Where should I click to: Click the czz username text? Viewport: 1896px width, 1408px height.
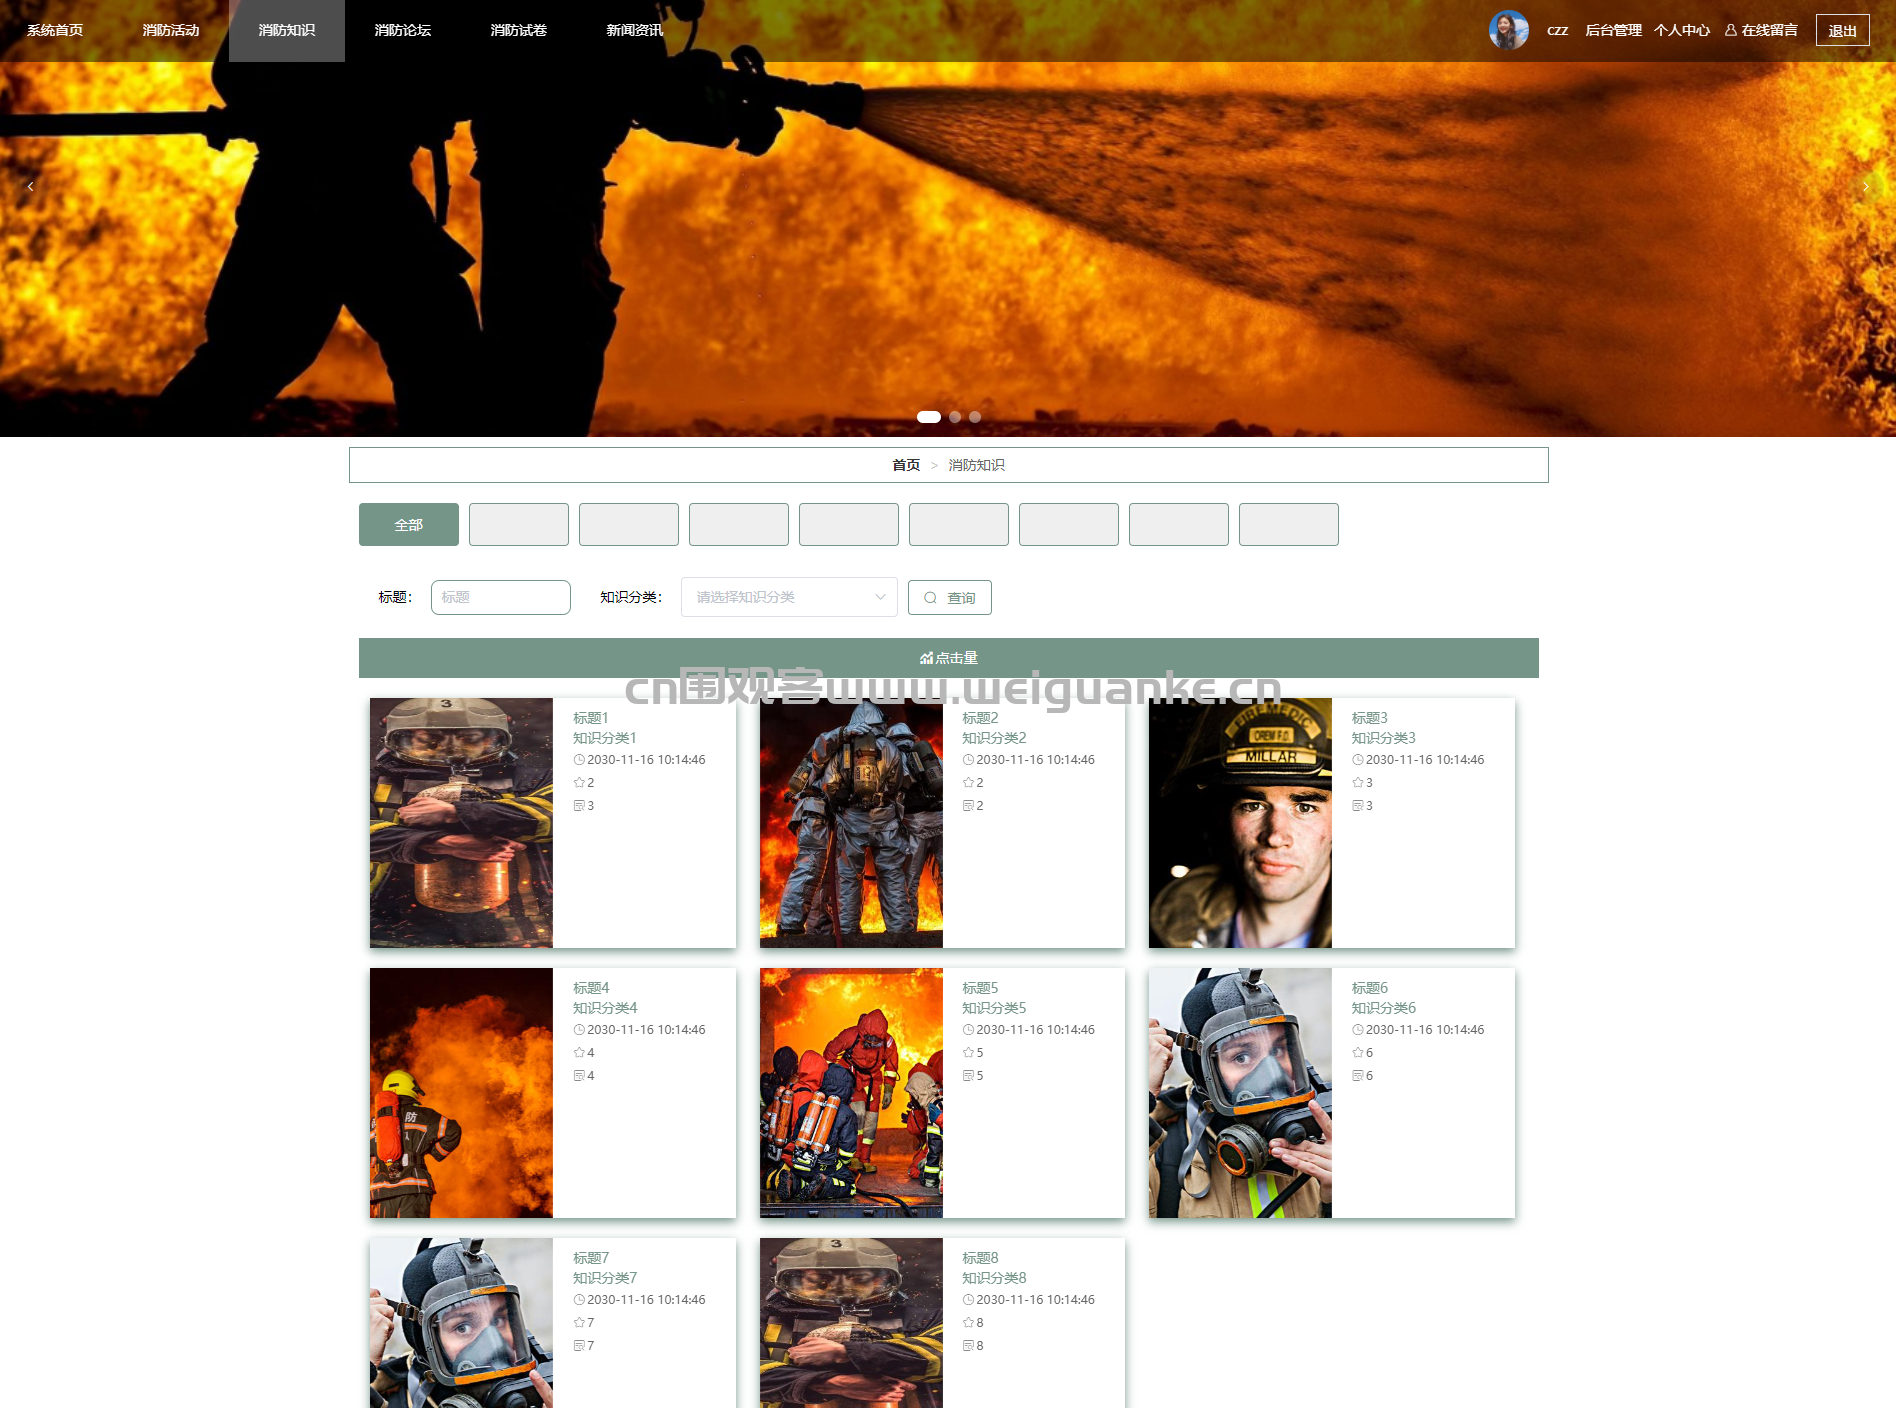pyautogui.click(x=1557, y=31)
